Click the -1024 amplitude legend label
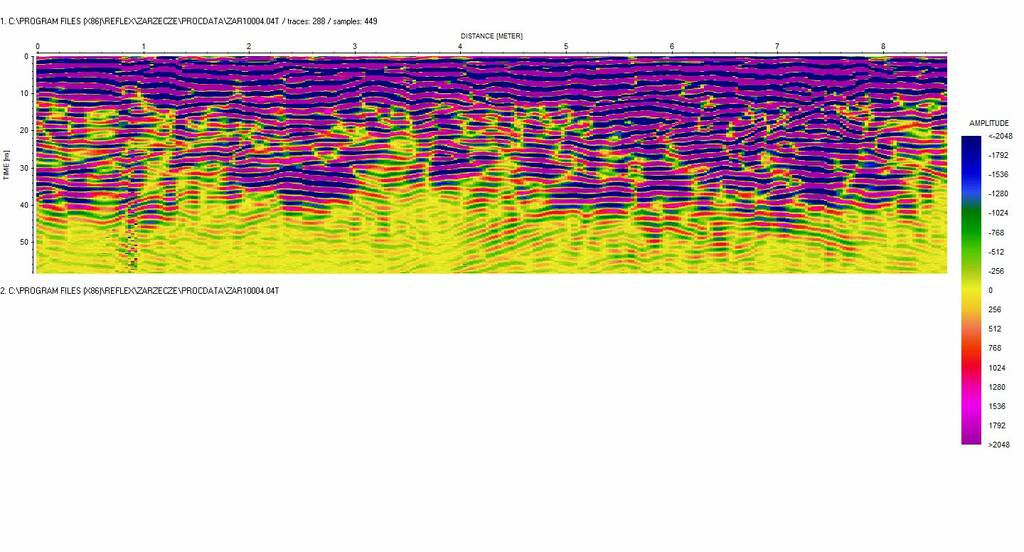Viewport: 1024px width, 552px height. pyautogui.click(x=999, y=213)
